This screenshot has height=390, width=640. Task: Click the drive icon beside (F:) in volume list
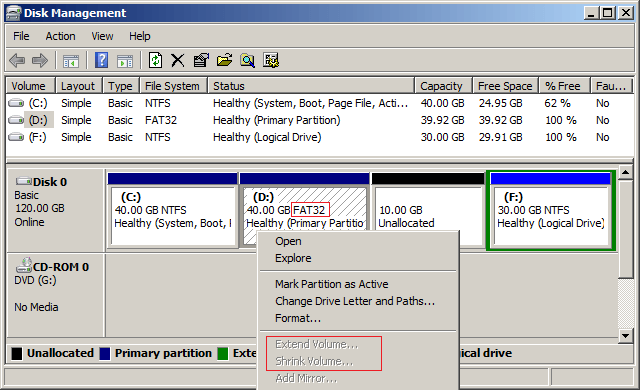tap(16, 137)
